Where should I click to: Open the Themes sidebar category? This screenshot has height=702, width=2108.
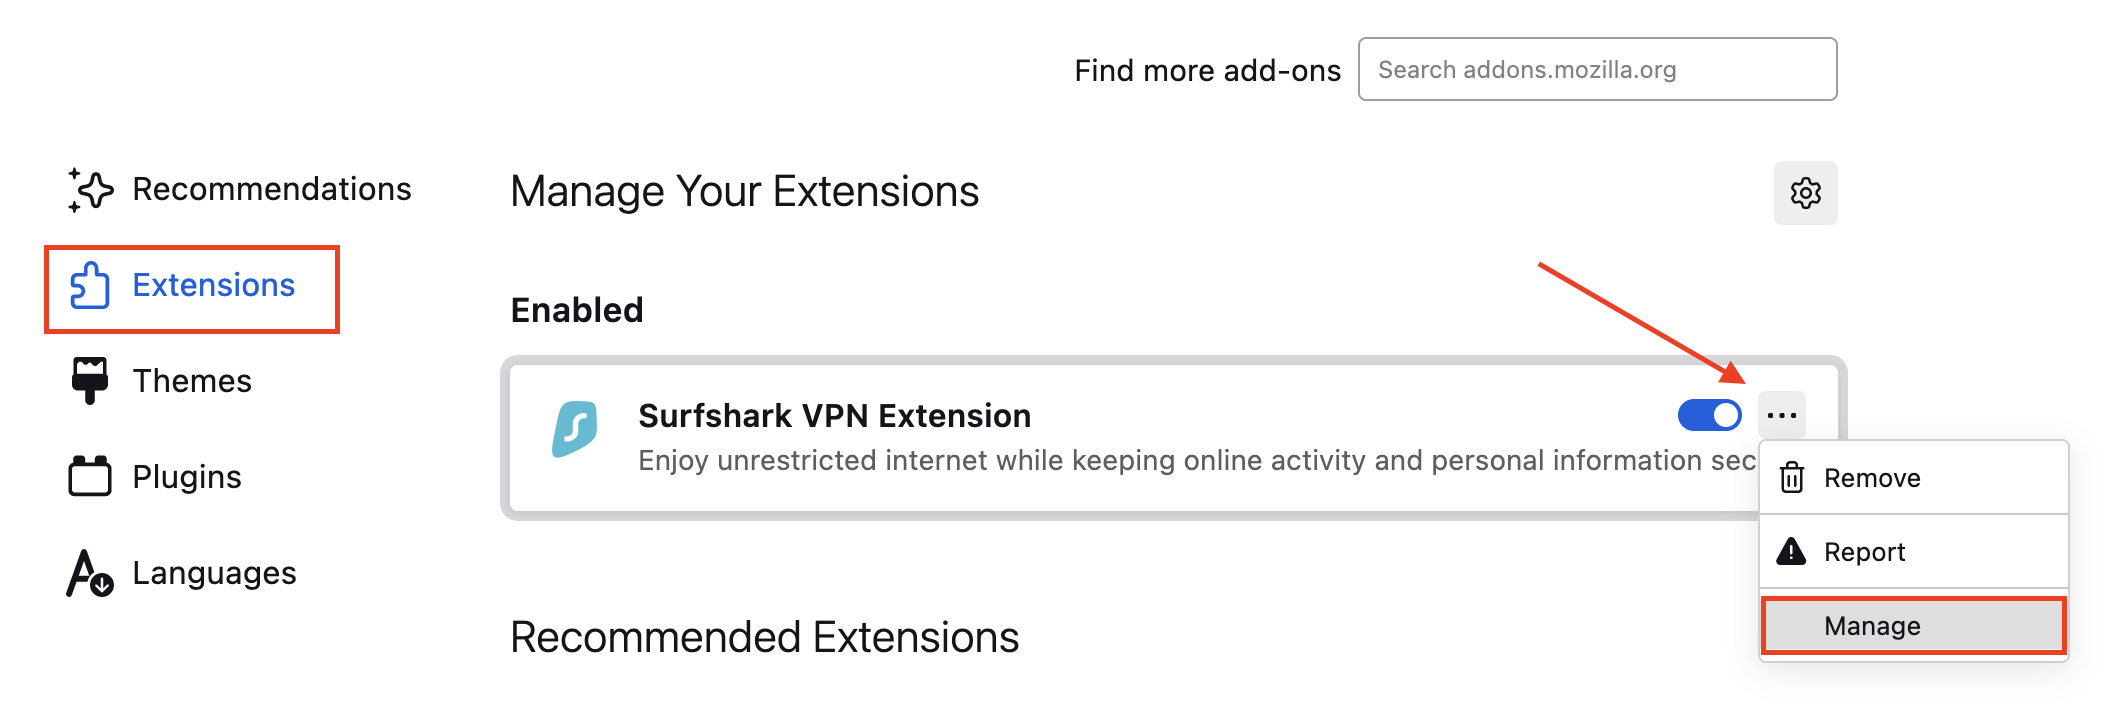pyautogui.click(x=192, y=381)
